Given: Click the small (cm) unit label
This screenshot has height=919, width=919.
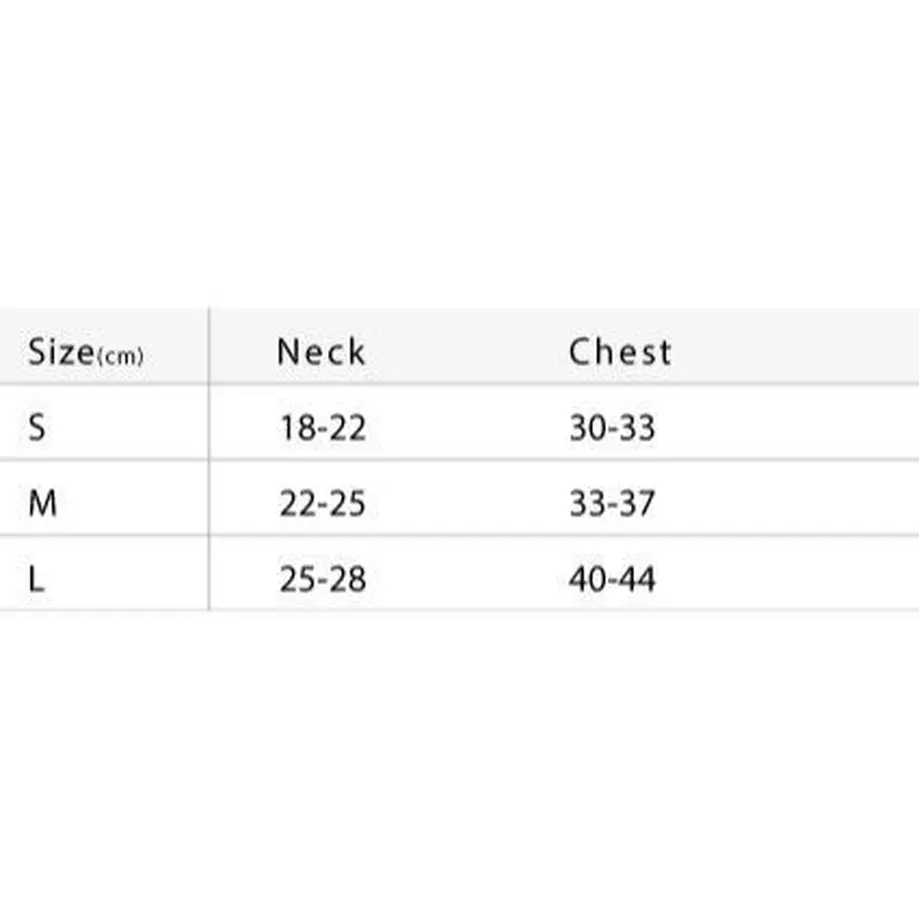Looking at the screenshot, I should (x=120, y=356).
